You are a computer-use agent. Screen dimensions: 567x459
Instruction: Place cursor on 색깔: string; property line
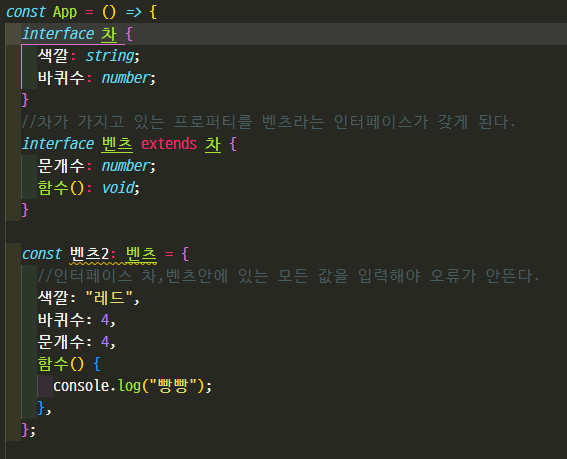(89, 56)
